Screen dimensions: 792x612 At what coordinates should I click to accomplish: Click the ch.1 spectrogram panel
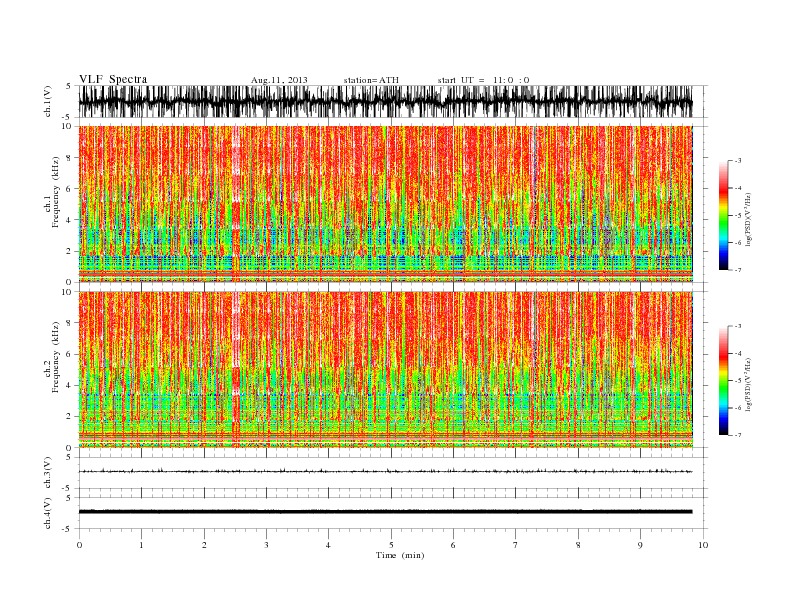[385, 204]
